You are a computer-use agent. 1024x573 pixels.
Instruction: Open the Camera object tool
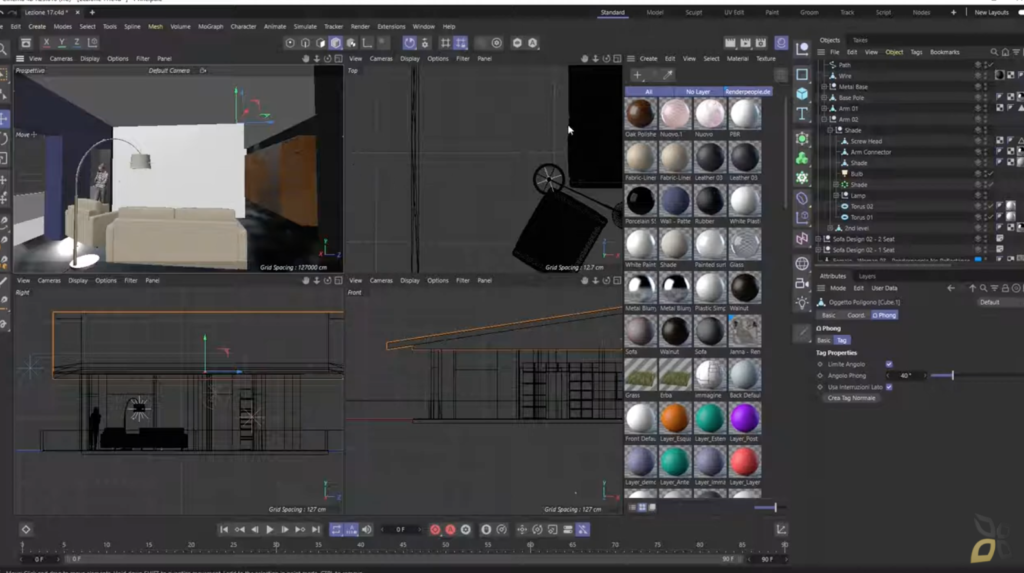(802, 284)
